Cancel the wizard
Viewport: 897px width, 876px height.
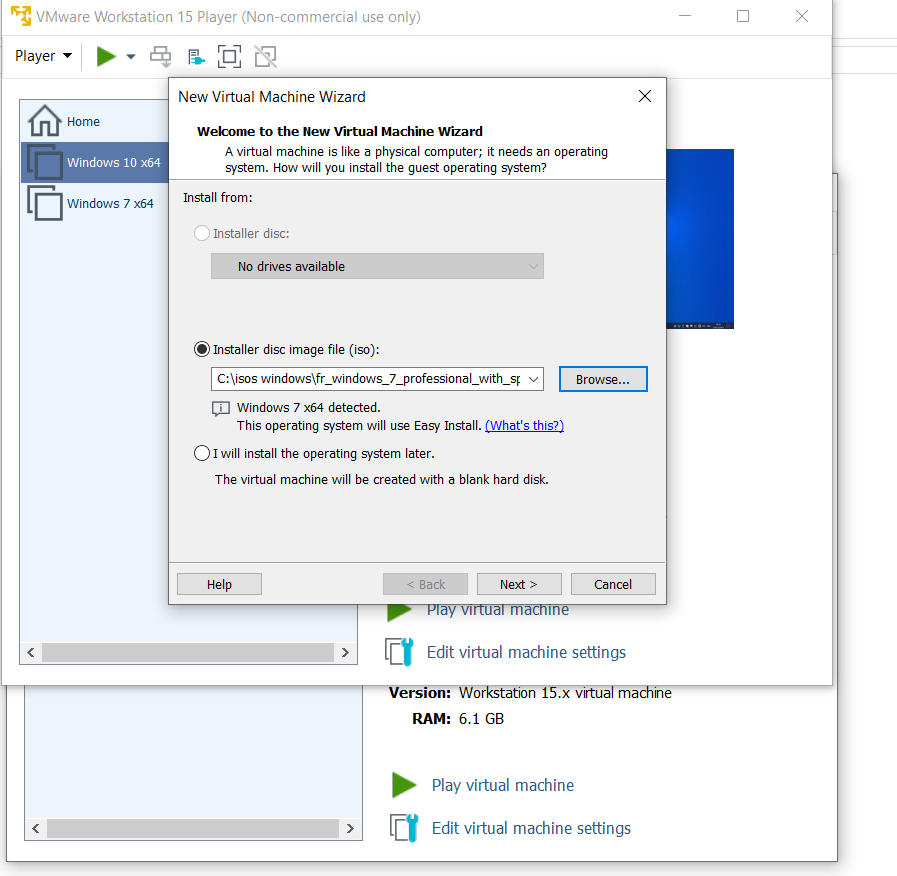coord(613,584)
